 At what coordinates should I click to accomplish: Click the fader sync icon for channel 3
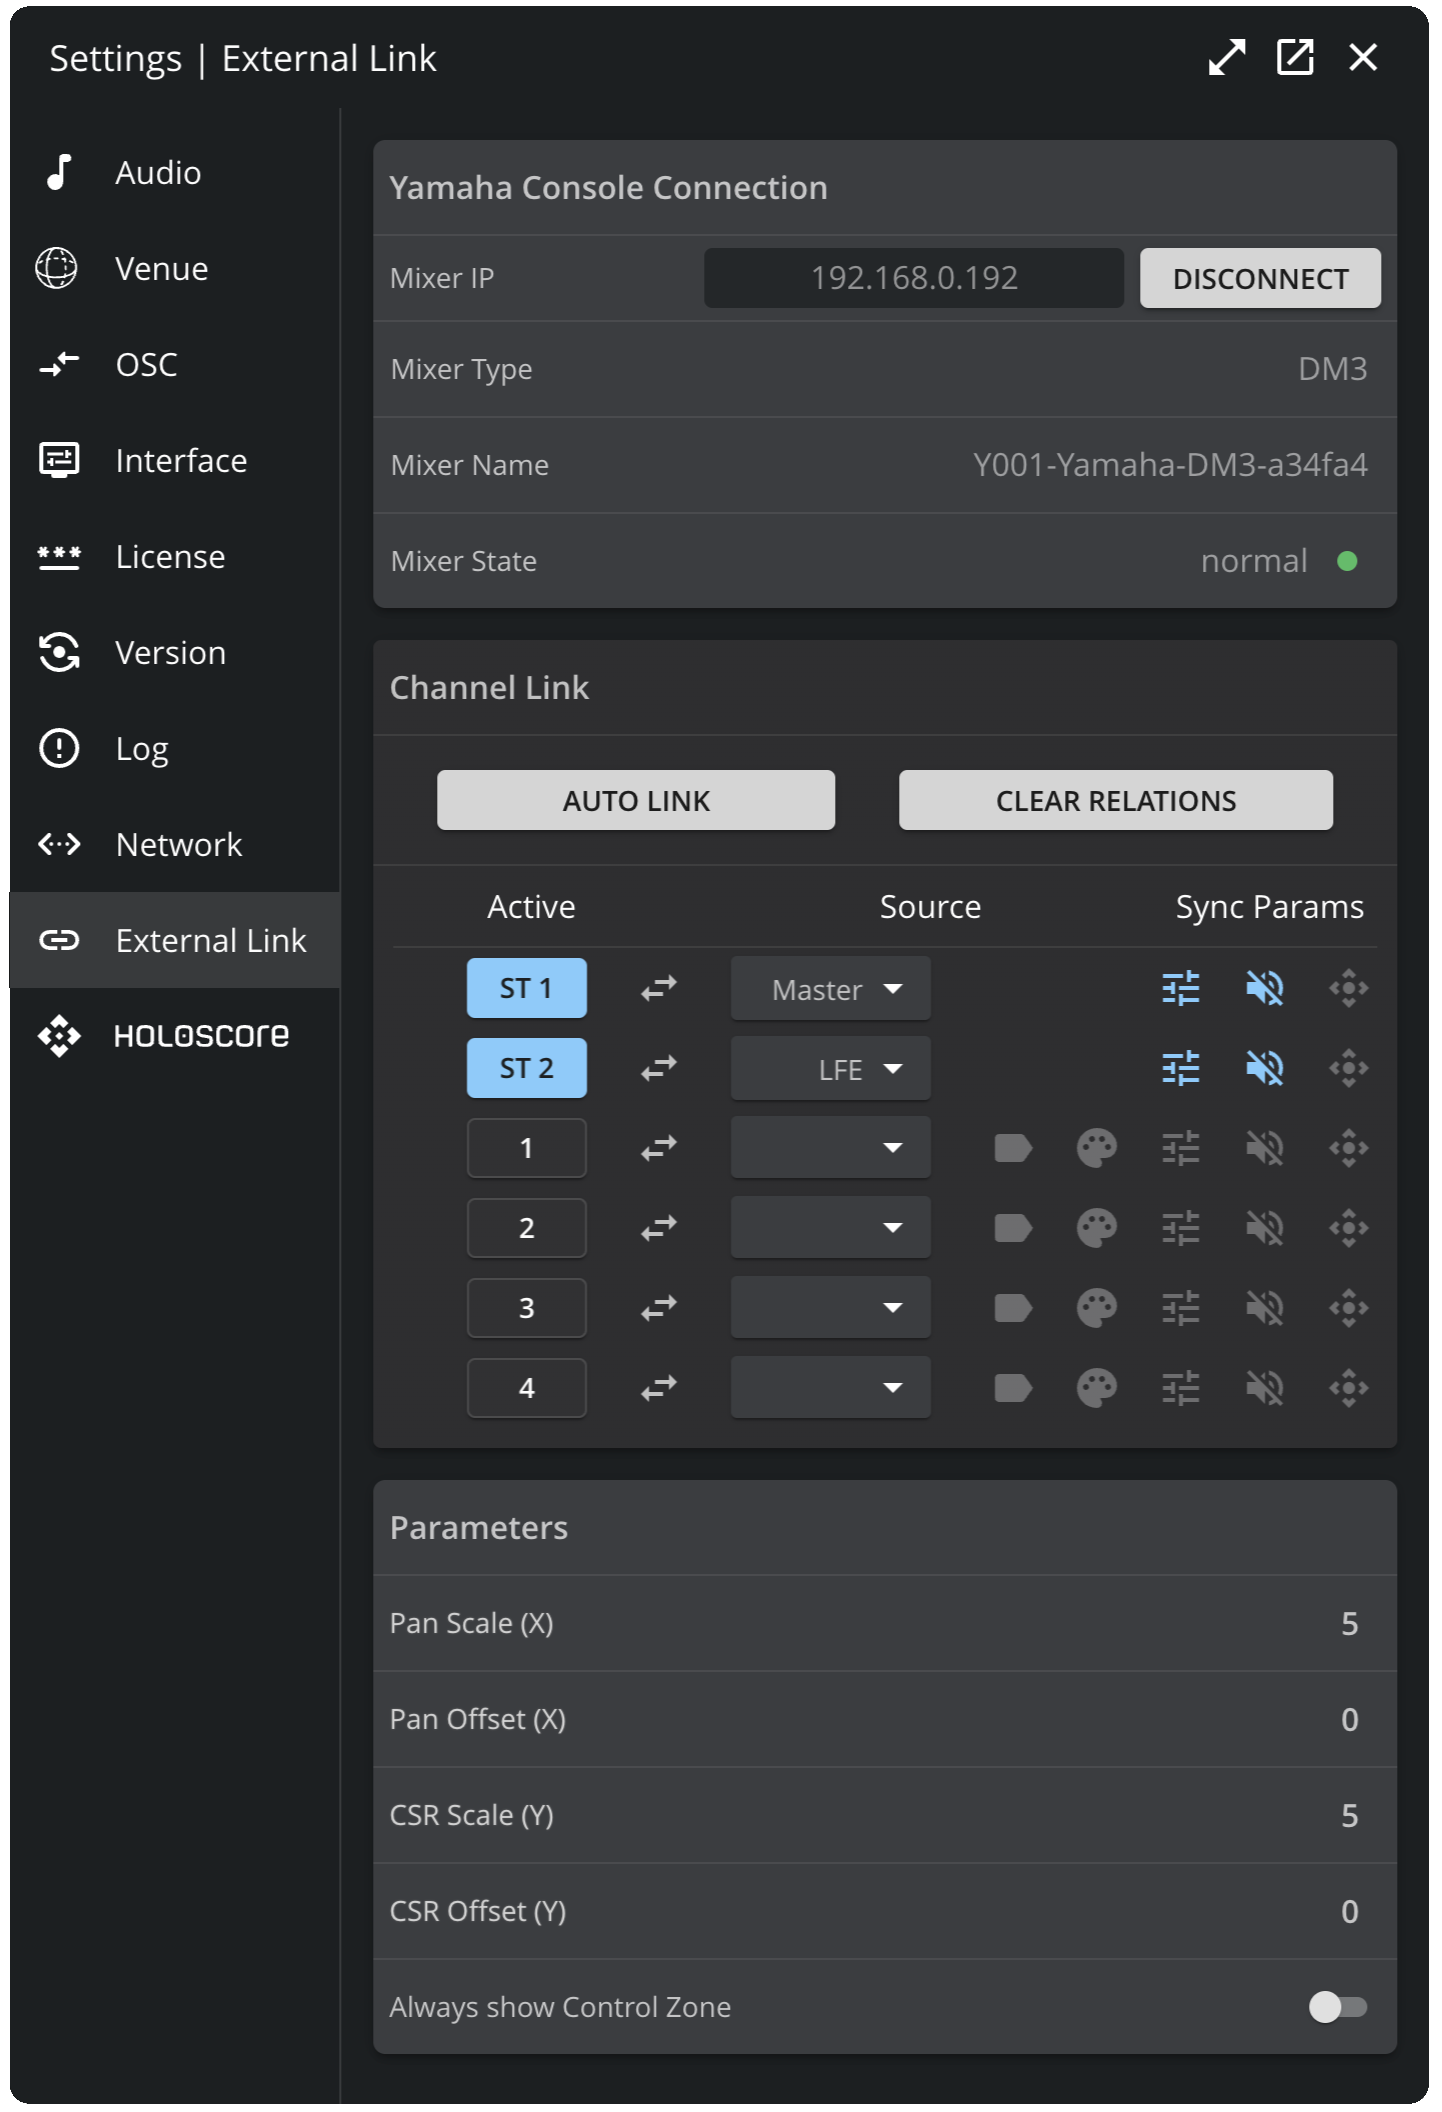tap(1180, 1308)
